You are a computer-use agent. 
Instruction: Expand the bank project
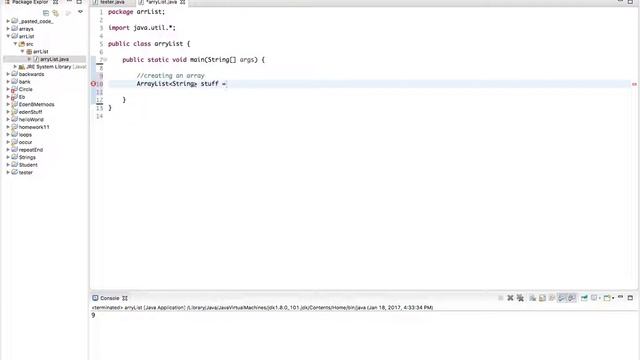8,82
